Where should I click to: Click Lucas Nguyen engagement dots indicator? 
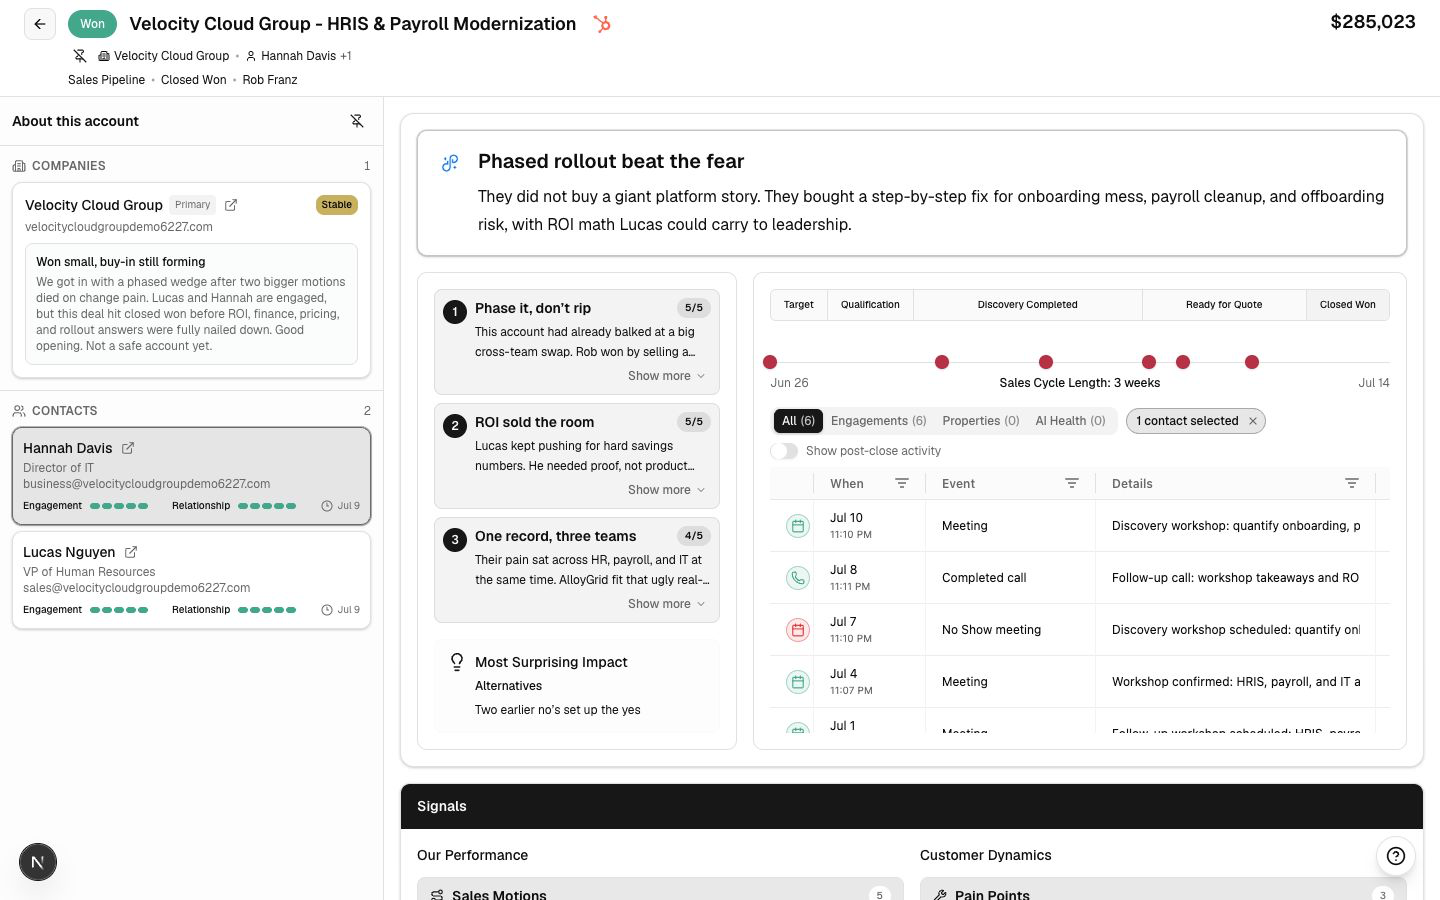coord(119,610)
